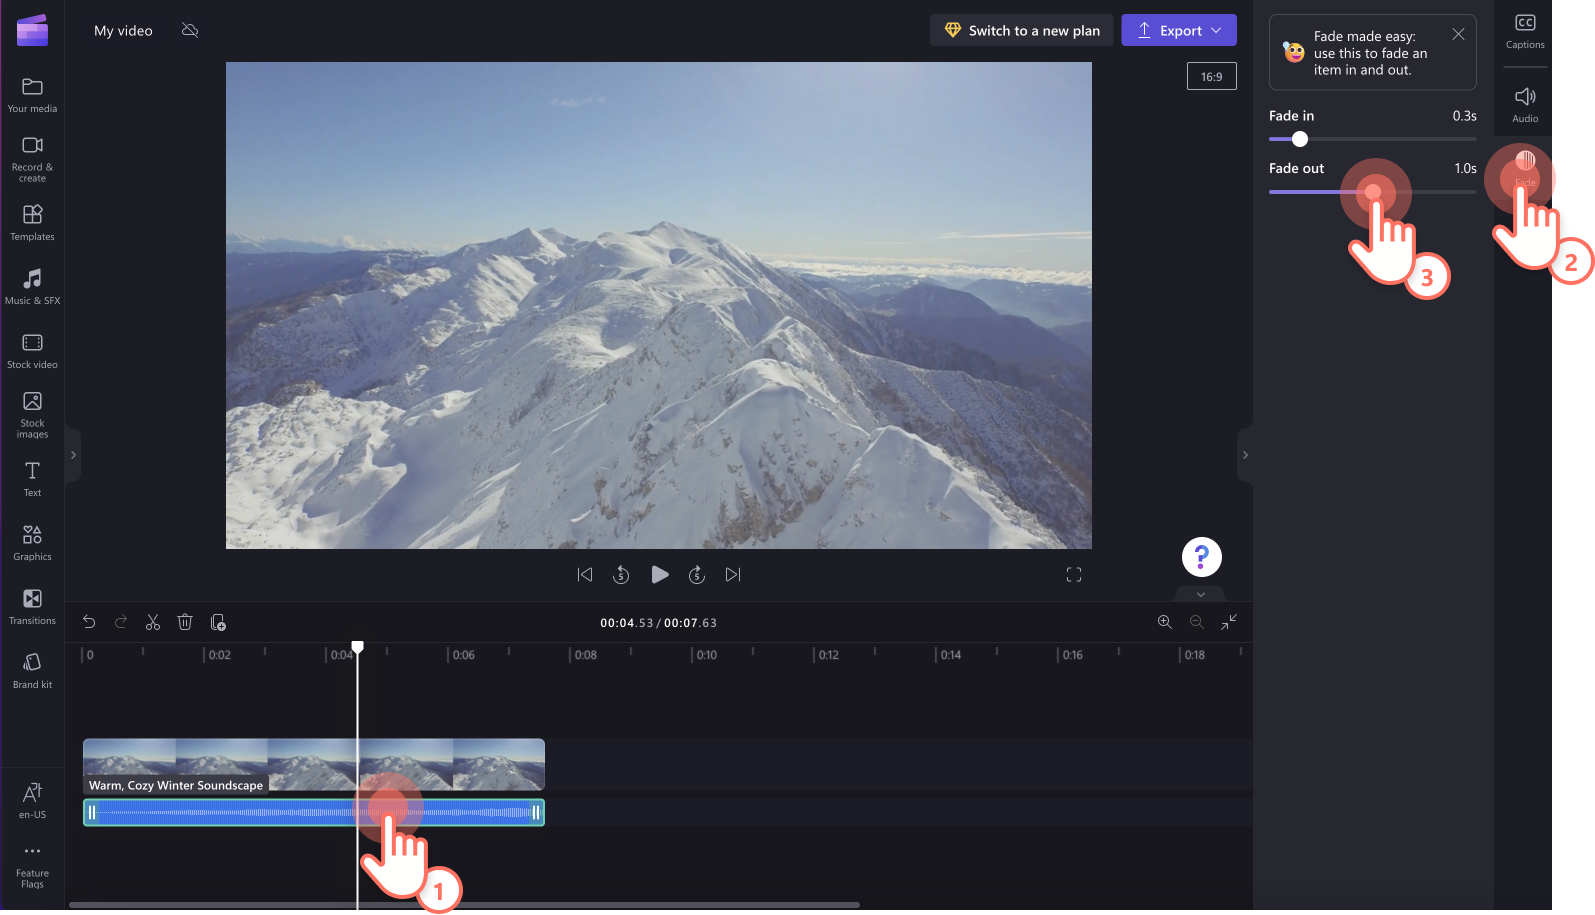Click the video preview canvas
The height and width of the screenshot is (915, 1595).
(x=659, y=305)
